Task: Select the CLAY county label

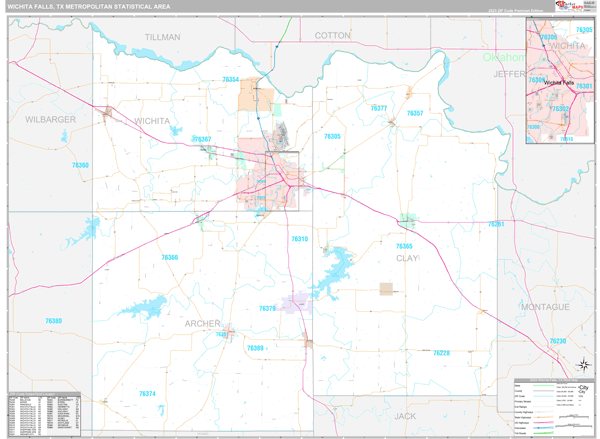Action: point(407,258)
